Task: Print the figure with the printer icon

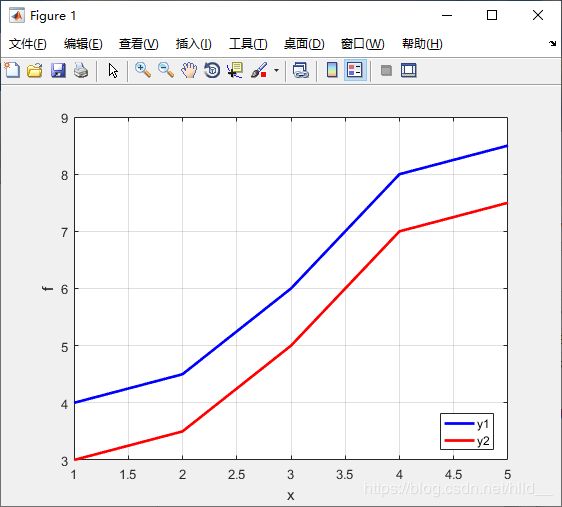Action: 81,70
